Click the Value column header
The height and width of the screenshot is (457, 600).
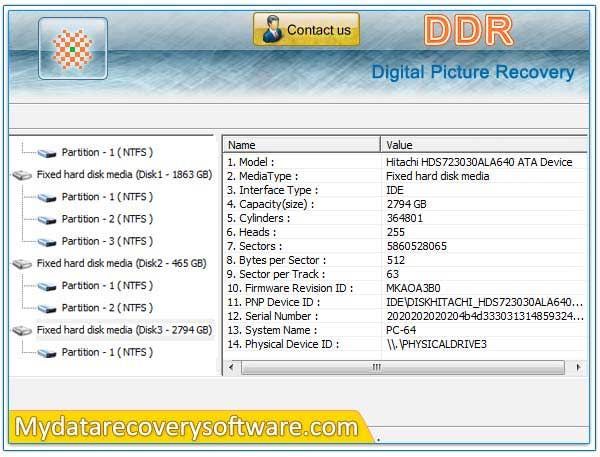[x=482, y=145]
